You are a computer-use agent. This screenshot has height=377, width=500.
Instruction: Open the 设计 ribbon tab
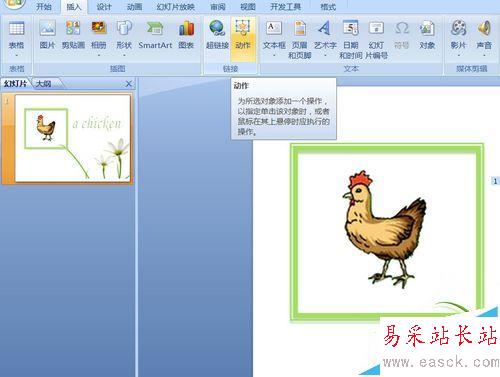coord(104,7)
